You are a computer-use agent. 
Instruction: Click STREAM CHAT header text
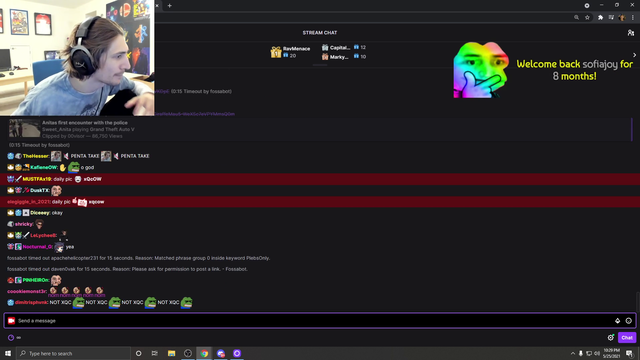[320, 33]
